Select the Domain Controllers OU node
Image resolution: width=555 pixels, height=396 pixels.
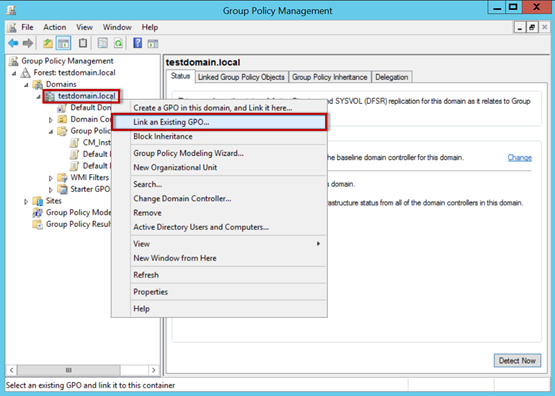click(x=91, y=119)
